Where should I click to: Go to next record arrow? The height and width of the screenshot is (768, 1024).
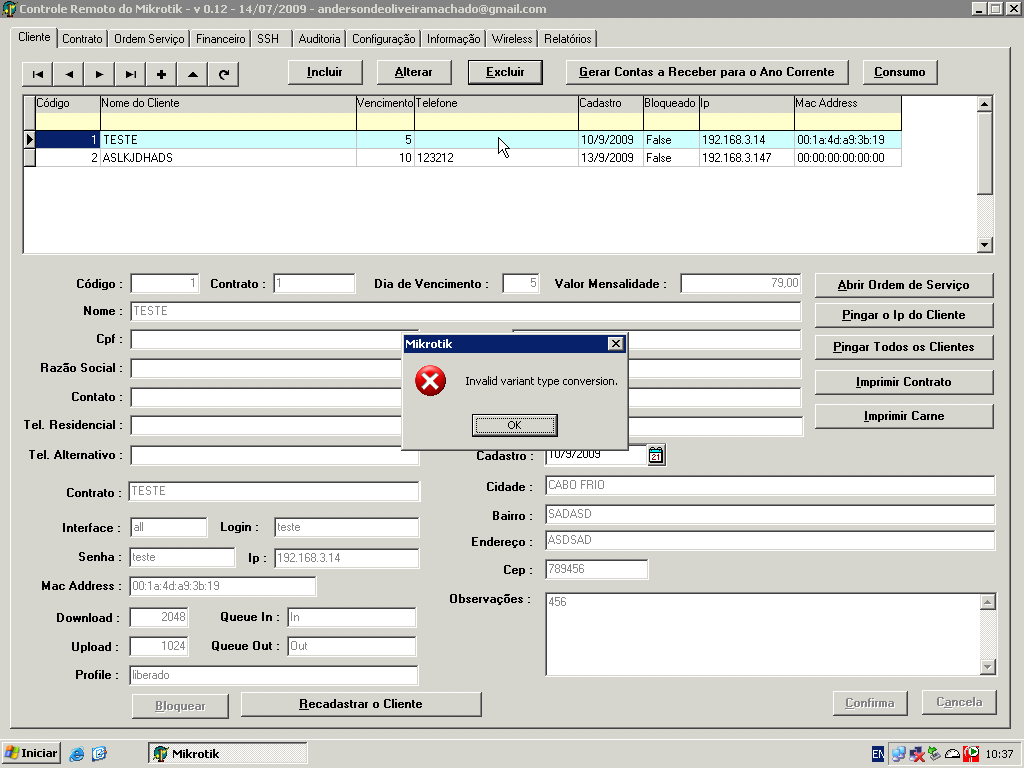pyautogui.click(x=99, y=74)
